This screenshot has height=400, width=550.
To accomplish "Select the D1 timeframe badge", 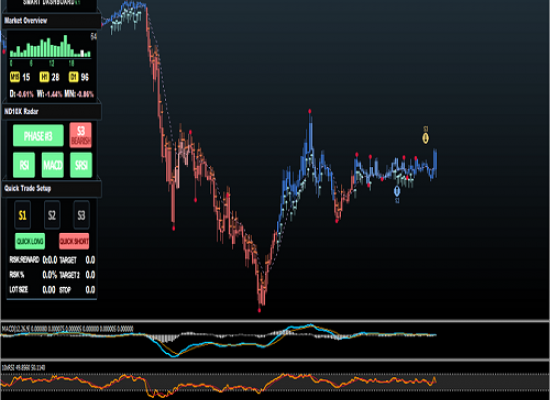I will click(x=73, y=77).
